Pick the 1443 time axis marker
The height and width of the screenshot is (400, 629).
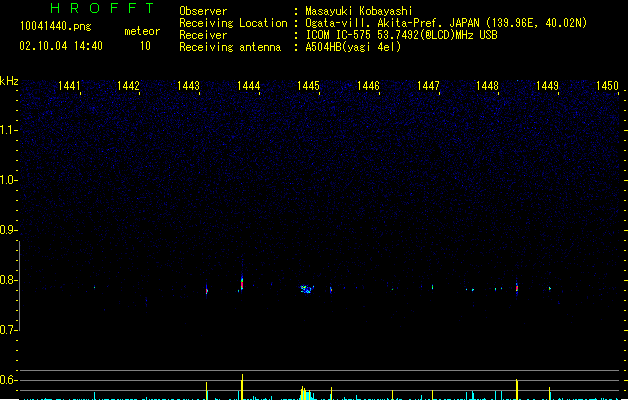pyautogui.click(x=188, y=86)
